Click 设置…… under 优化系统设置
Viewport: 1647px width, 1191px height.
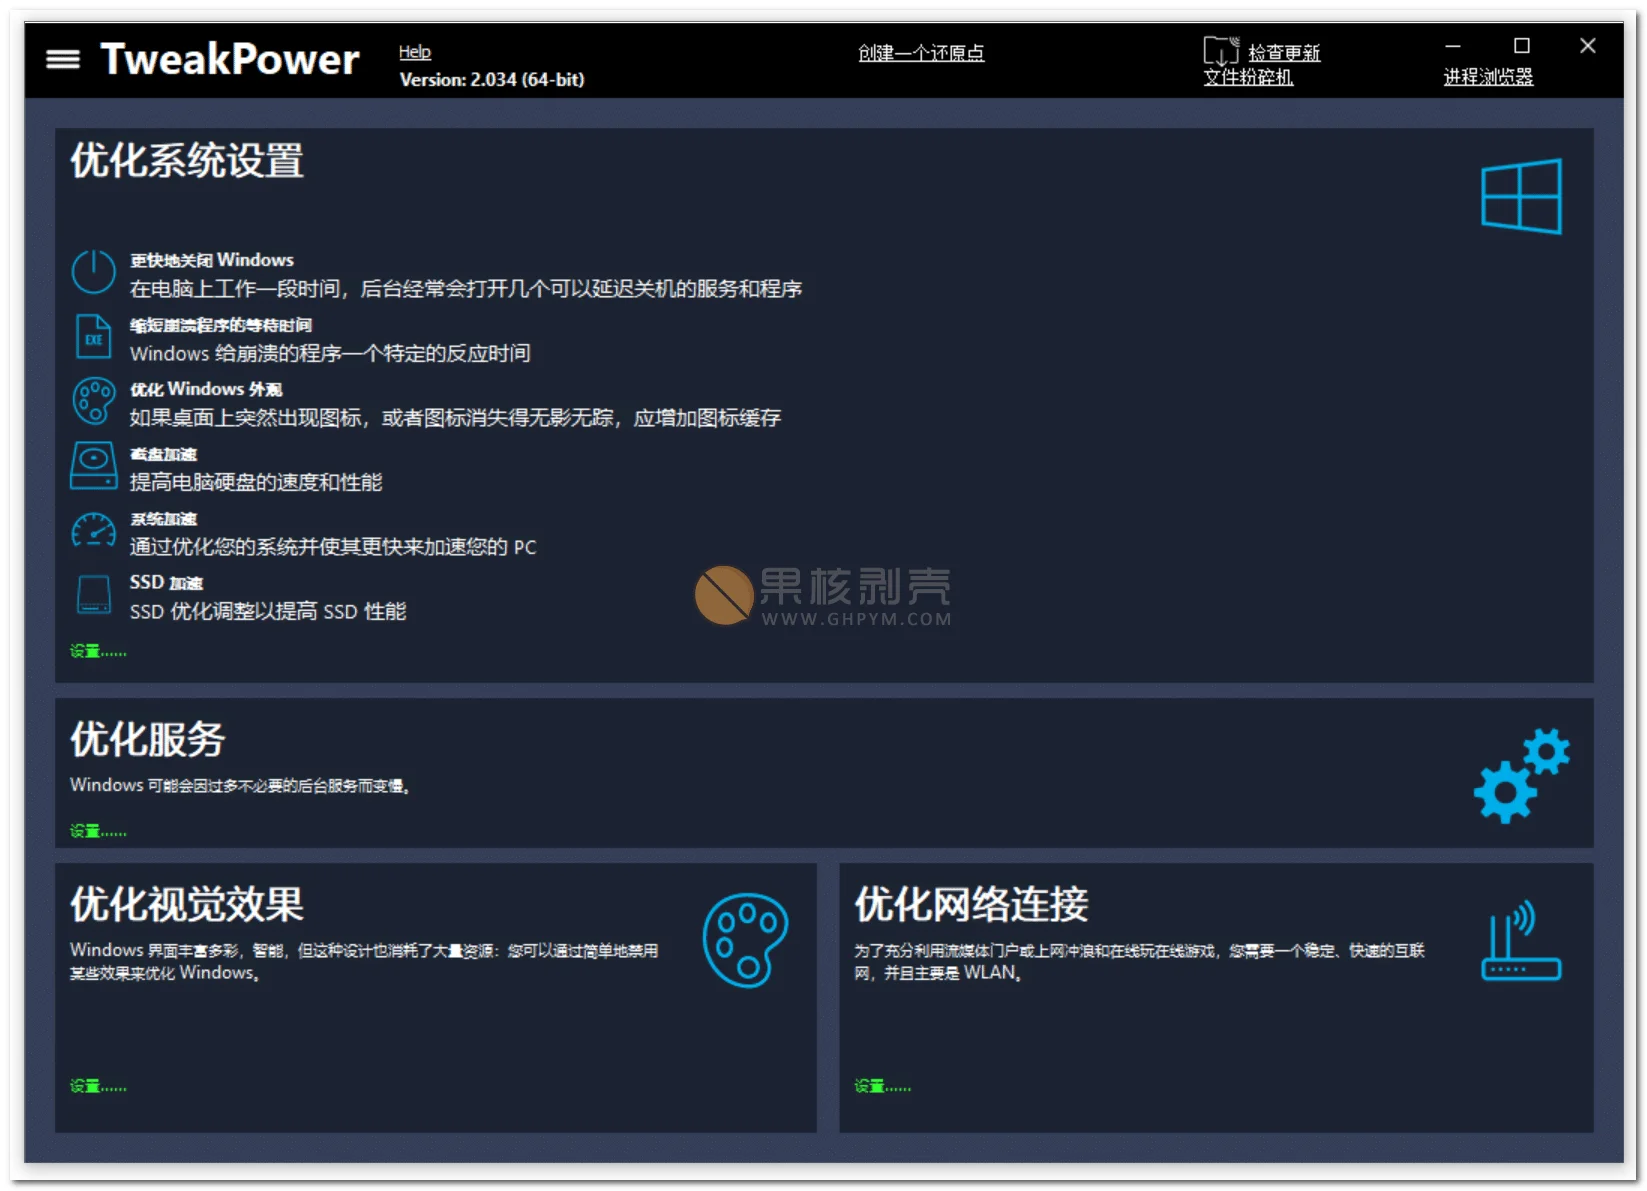click(x=97, y=651)
